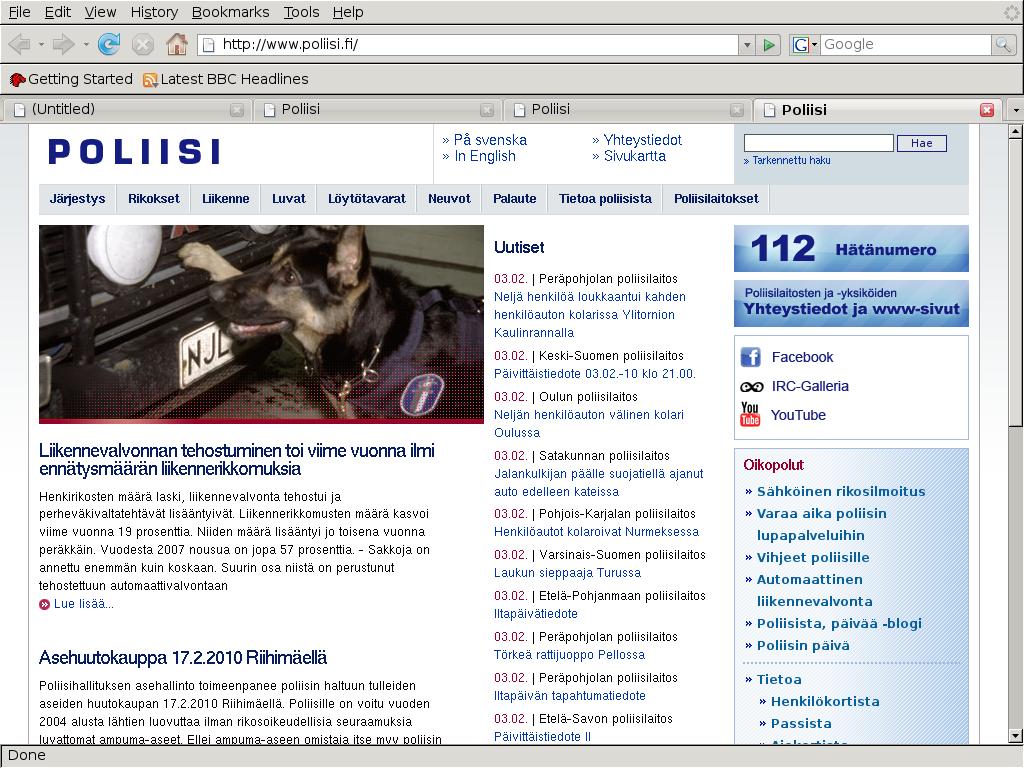
Task: Open the search engine selector dropdown
Action: [814, 44]
